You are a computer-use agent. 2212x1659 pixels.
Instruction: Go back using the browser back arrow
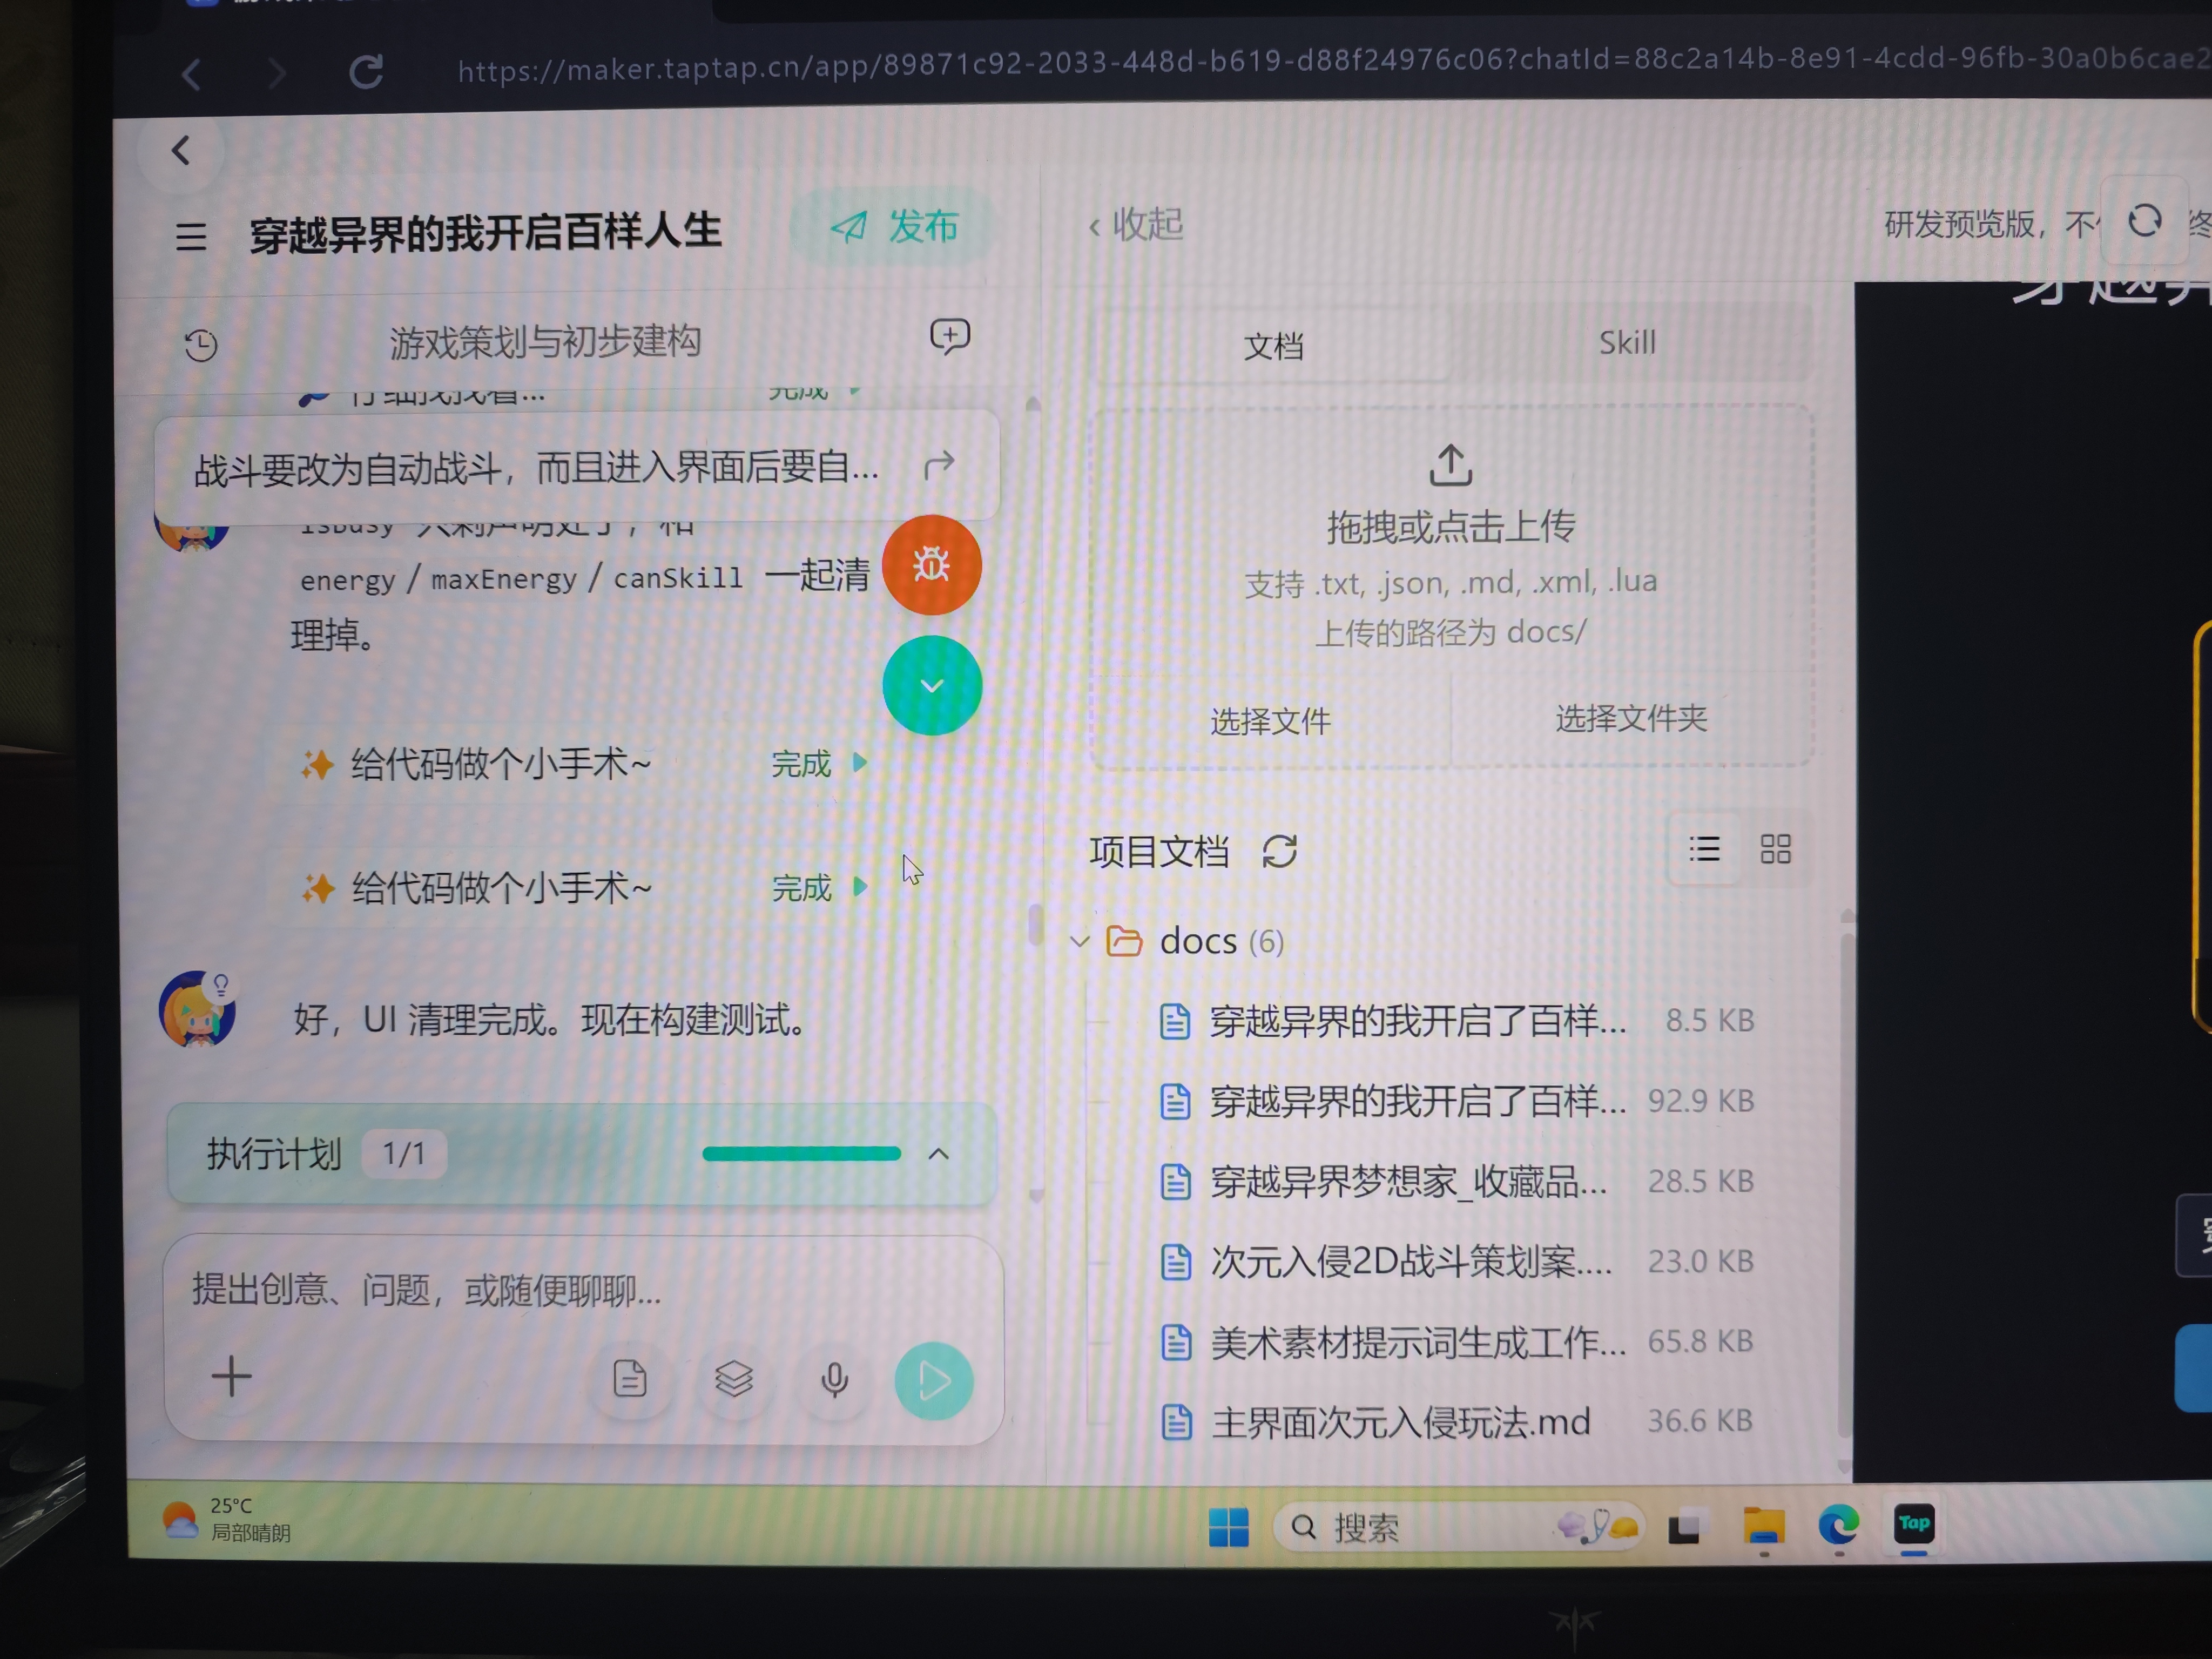(x=192, y=73)
